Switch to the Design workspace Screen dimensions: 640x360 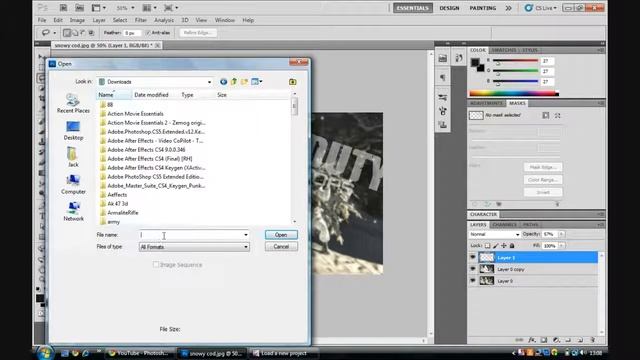tap(449, 8)
